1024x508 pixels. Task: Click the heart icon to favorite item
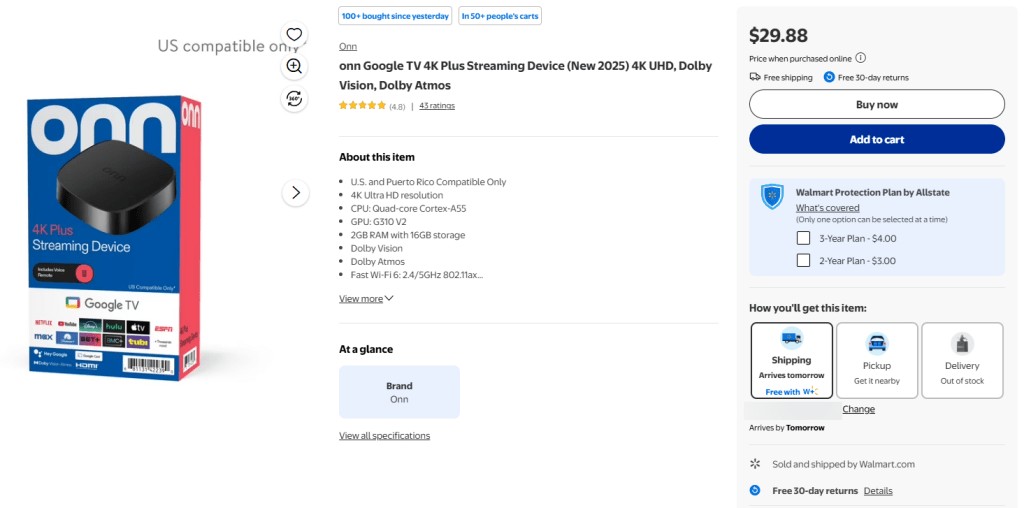point(294,35)
